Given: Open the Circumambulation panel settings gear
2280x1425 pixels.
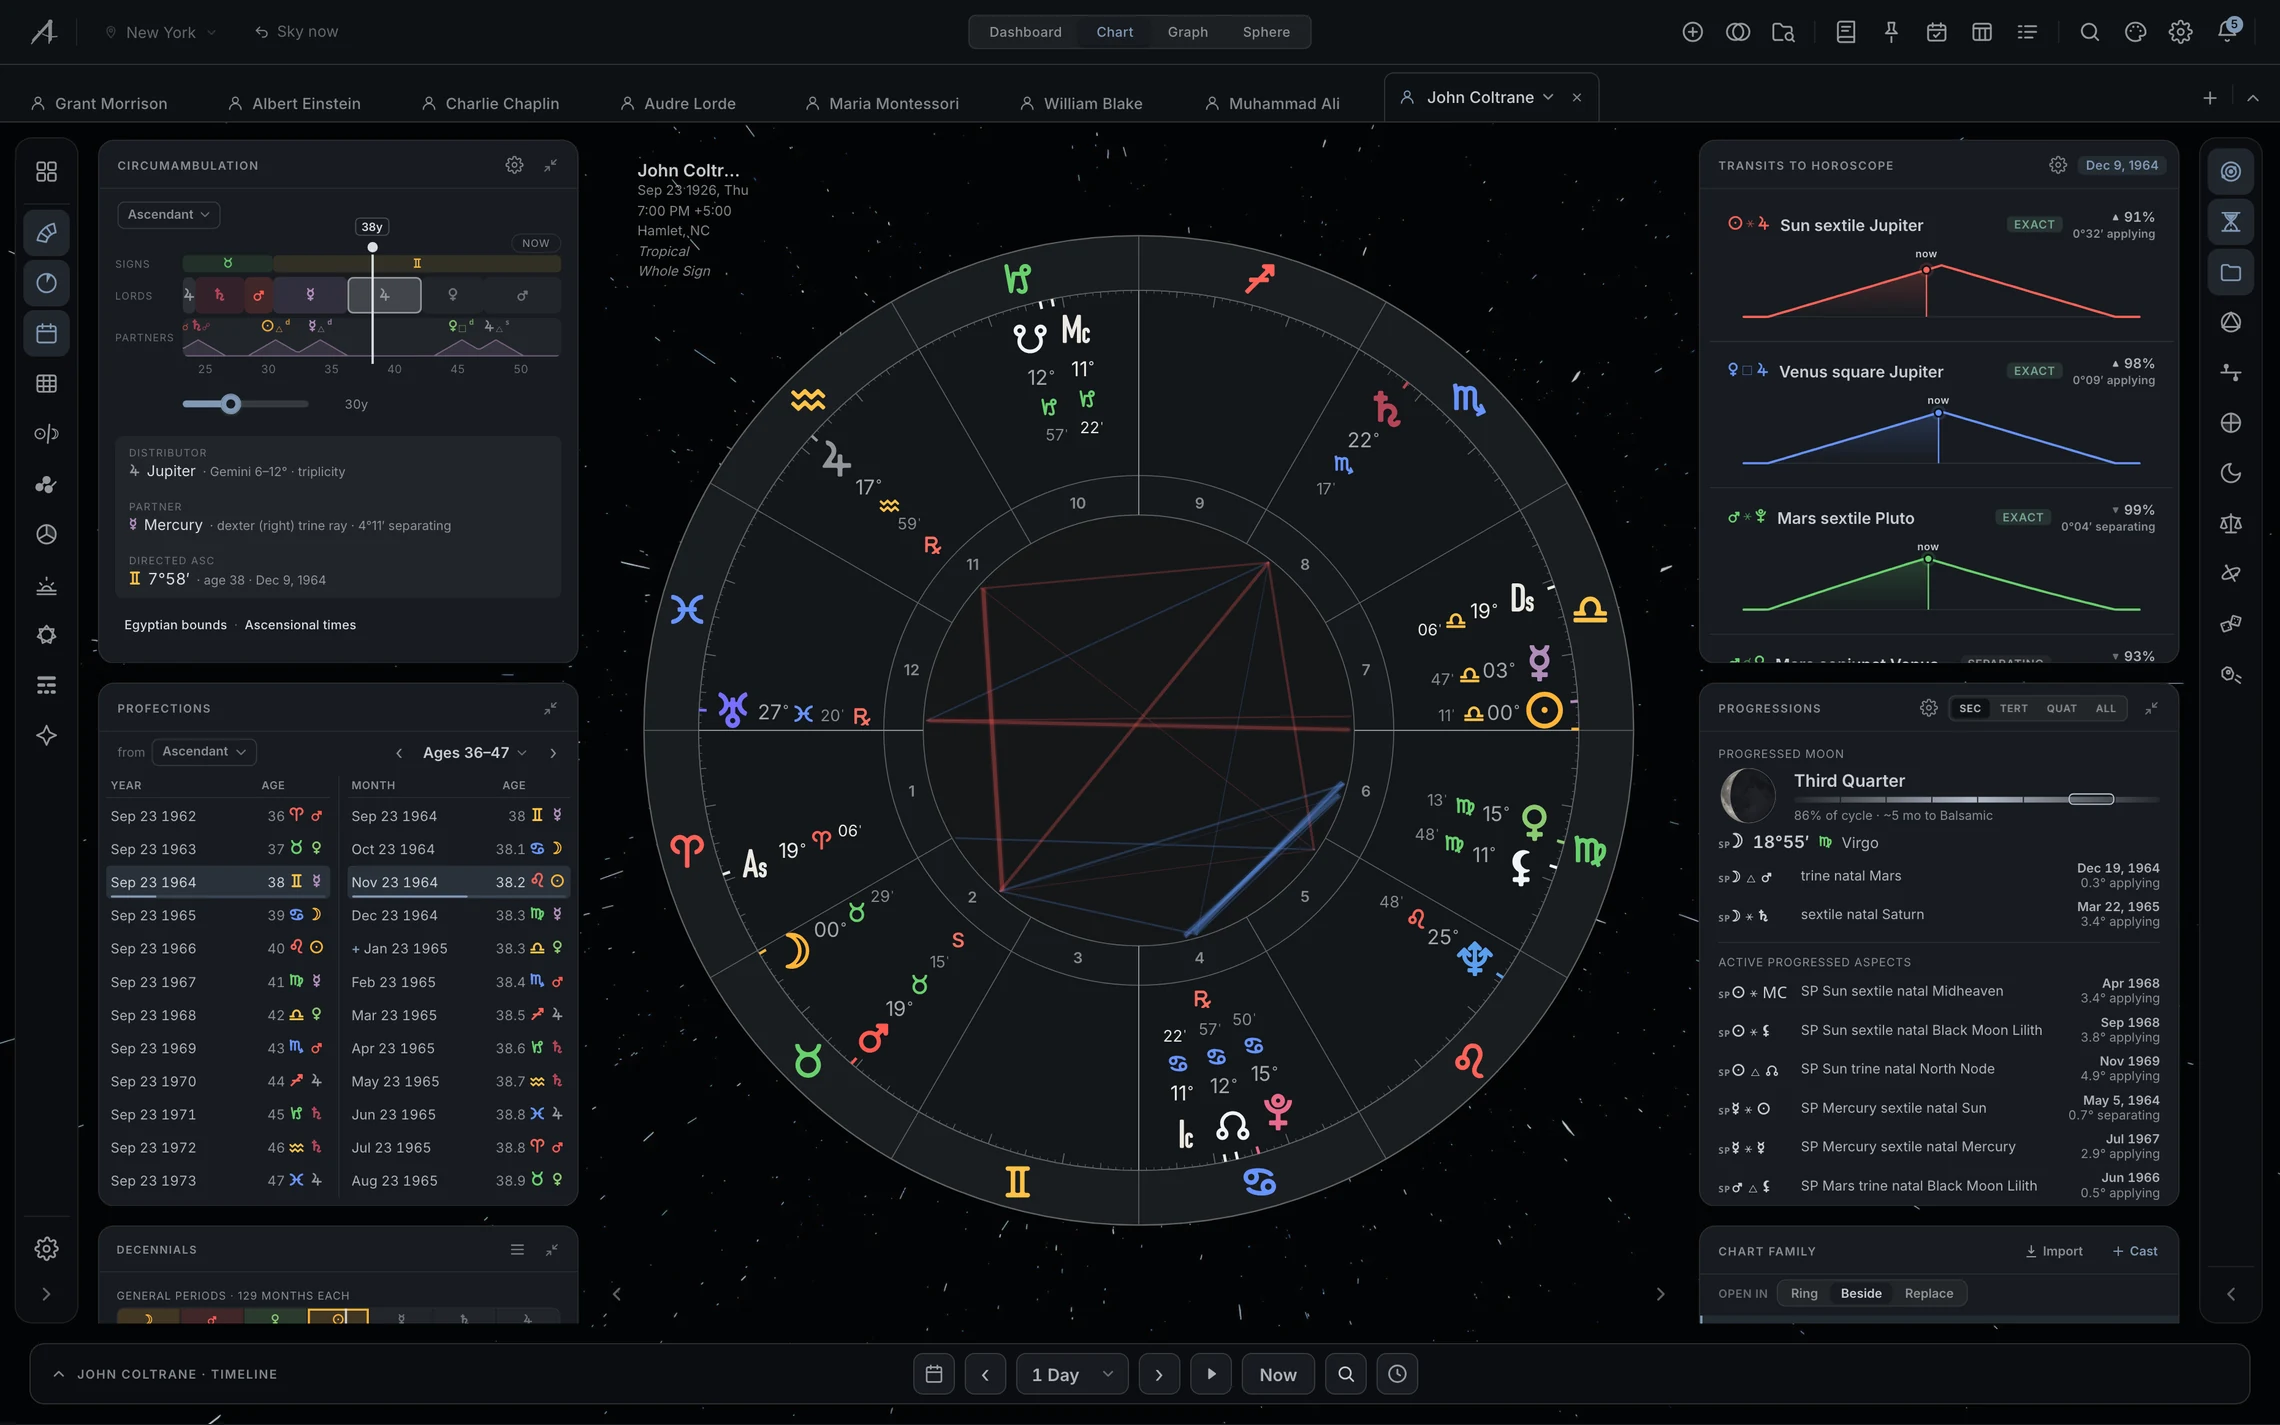Looking at the screenshot, I should click(514, 165).
